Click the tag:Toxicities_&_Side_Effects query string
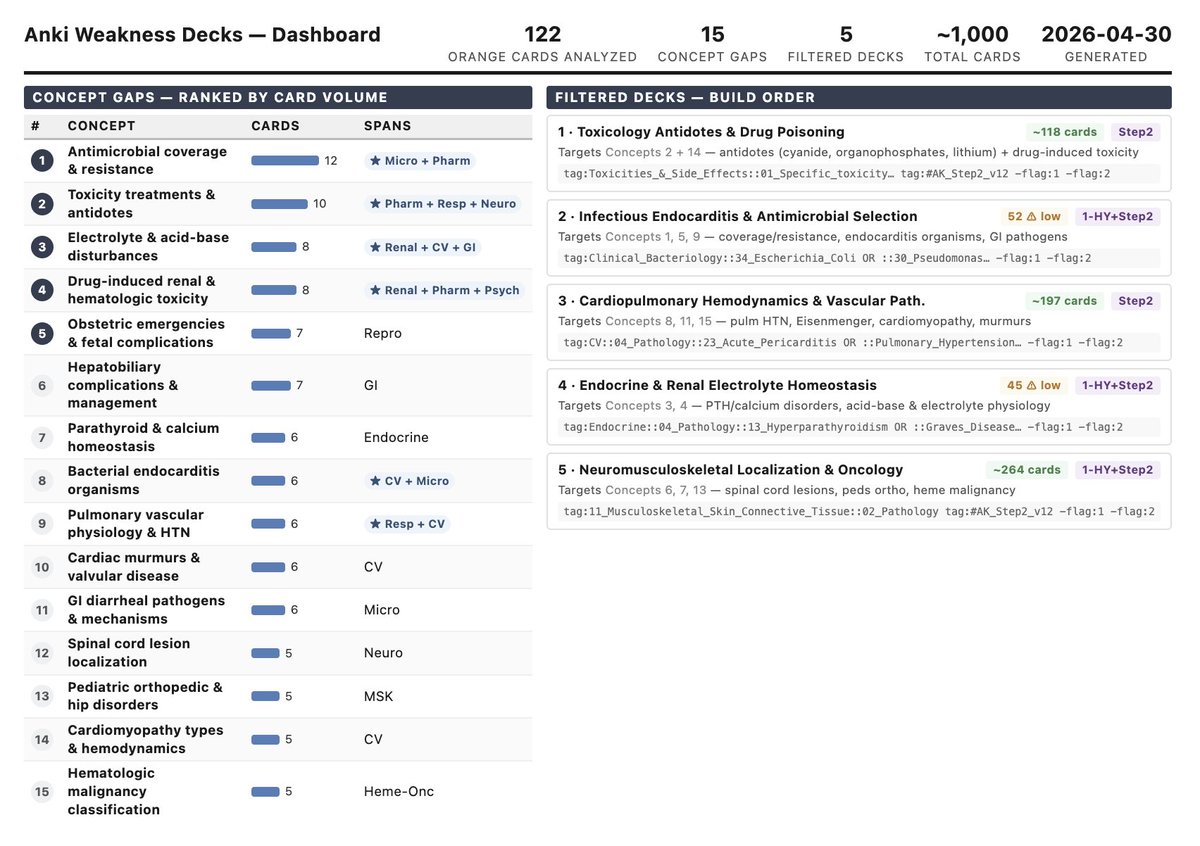The image size is (1200, 846). 859,174
